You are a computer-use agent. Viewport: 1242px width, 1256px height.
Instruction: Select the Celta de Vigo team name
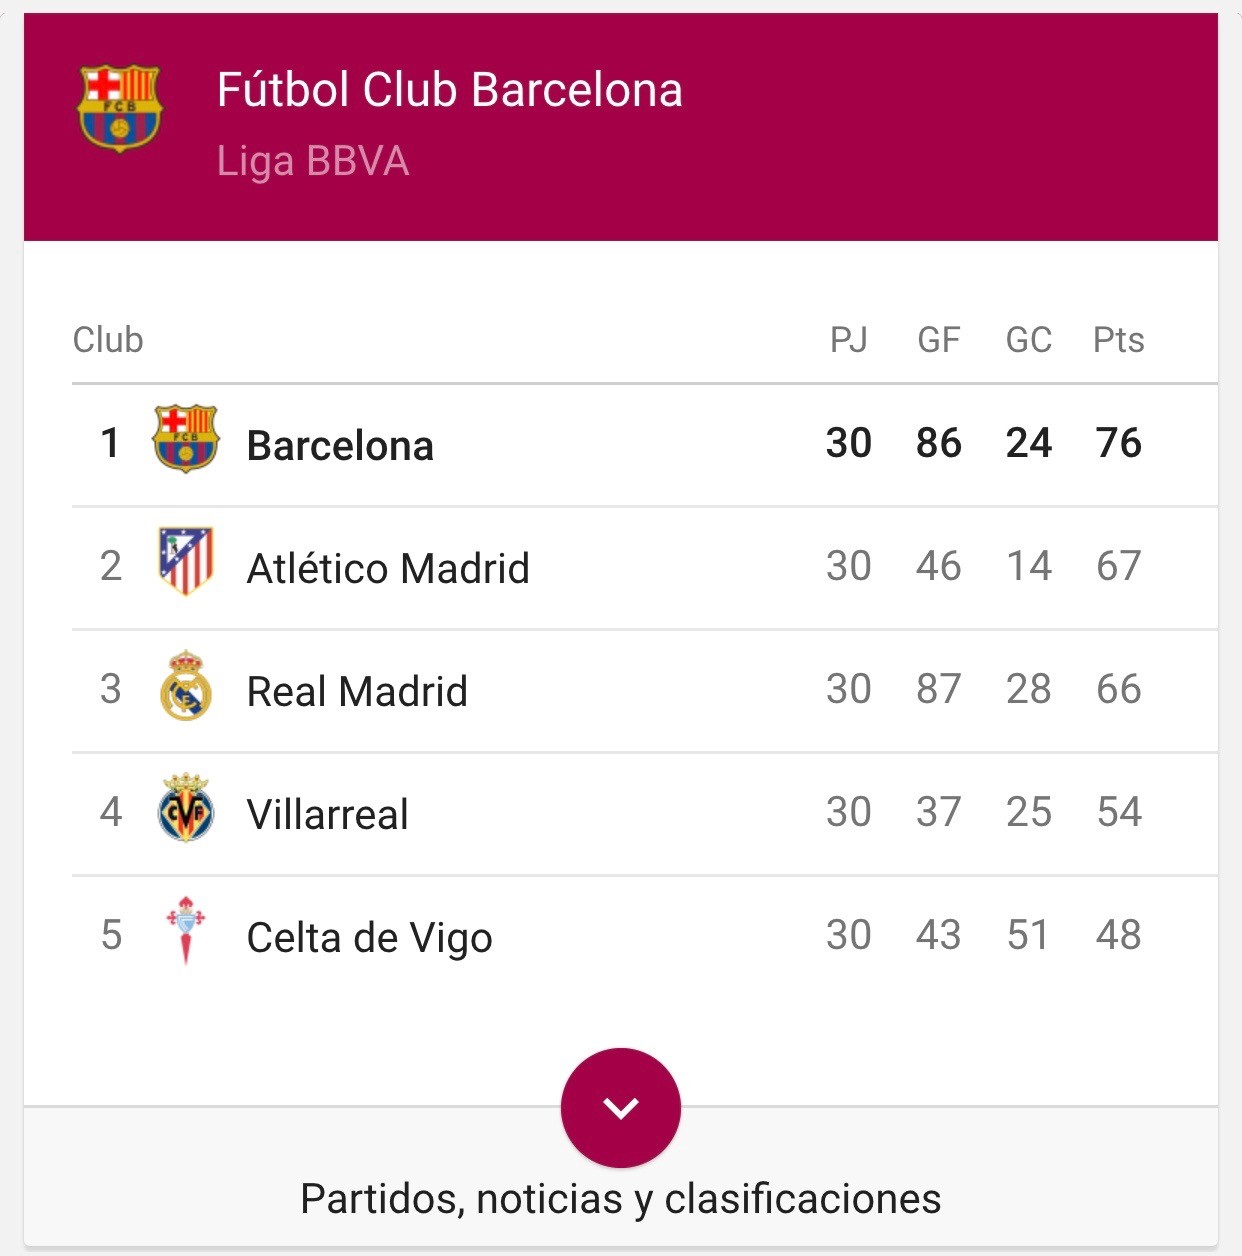(370, 938)
